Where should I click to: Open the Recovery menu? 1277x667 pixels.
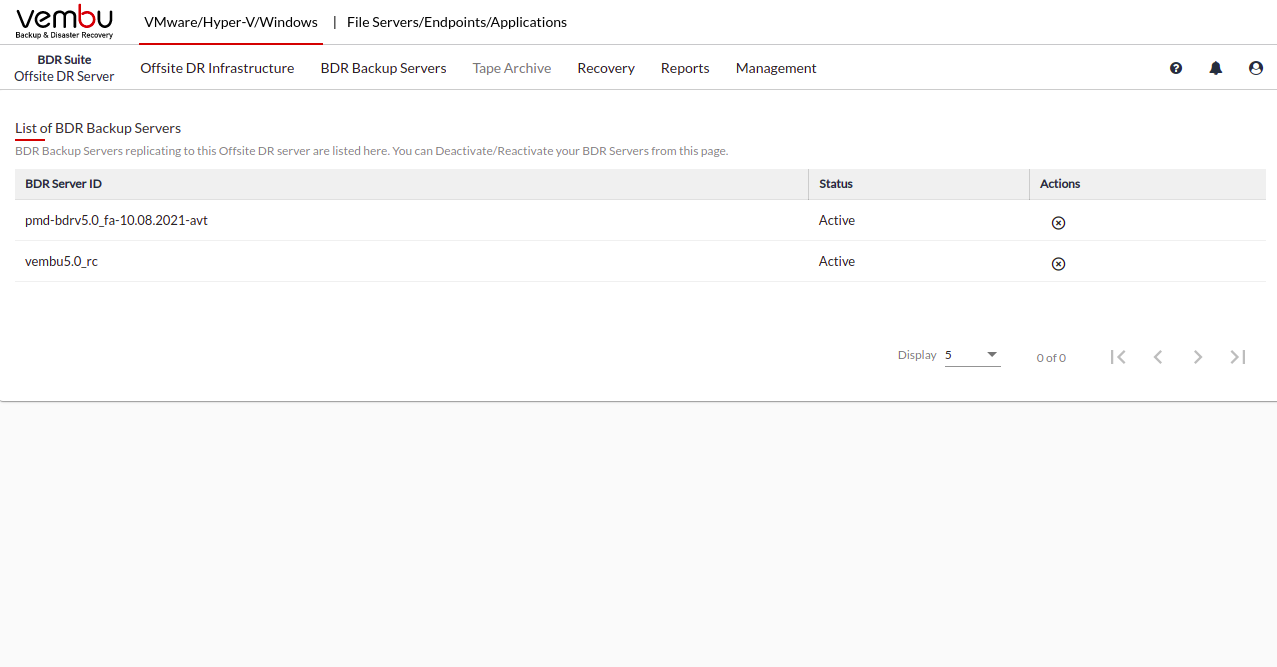[x=606, y=68]
